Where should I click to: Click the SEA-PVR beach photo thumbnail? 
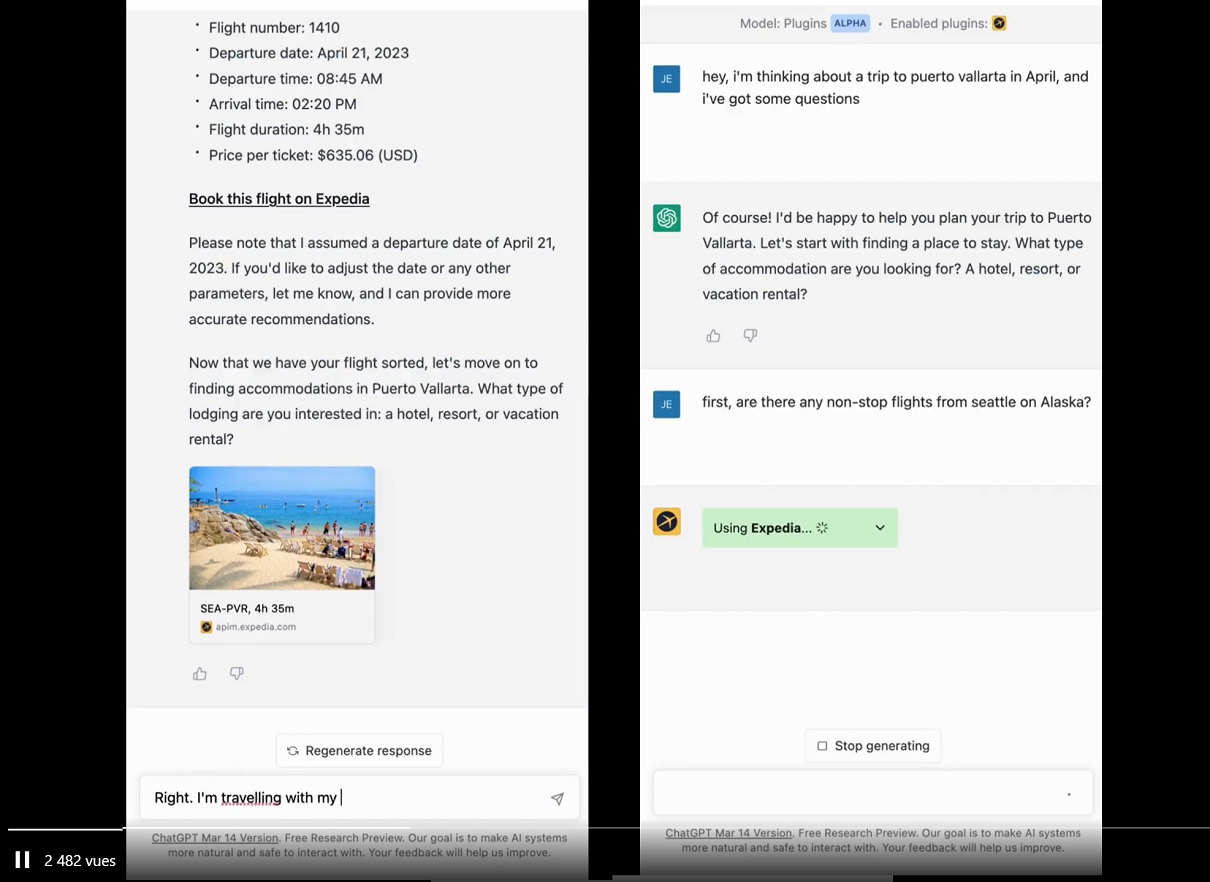tap(282, 528)
